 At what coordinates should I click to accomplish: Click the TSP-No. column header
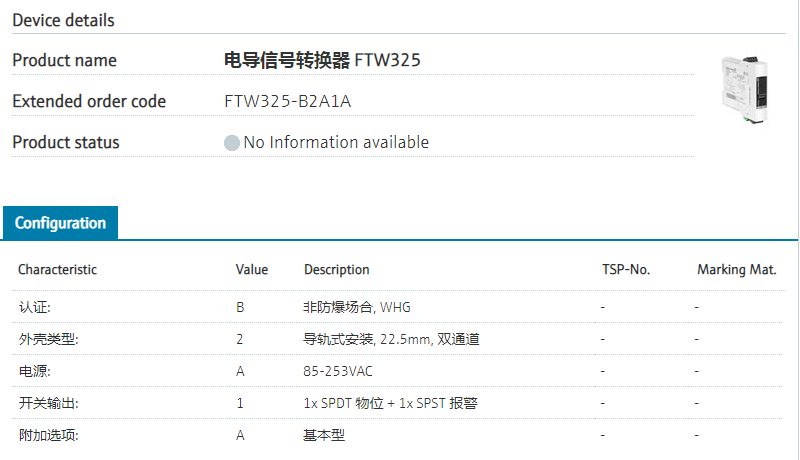point(626,270)
